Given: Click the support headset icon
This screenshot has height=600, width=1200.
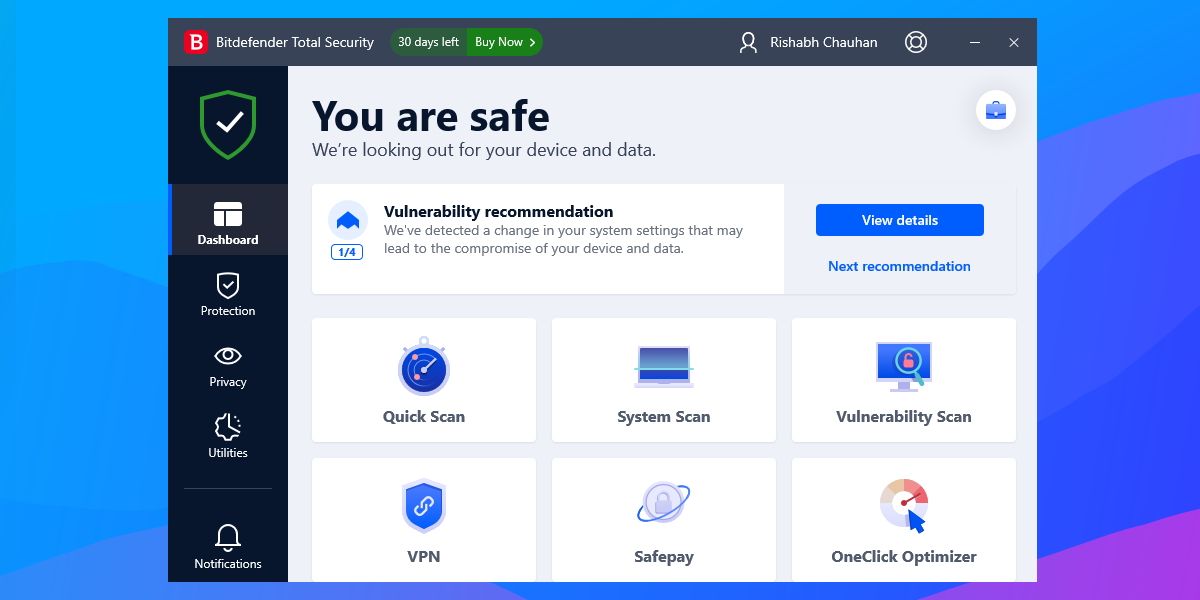Looking at the screenshot, I should tap(915, 42).
